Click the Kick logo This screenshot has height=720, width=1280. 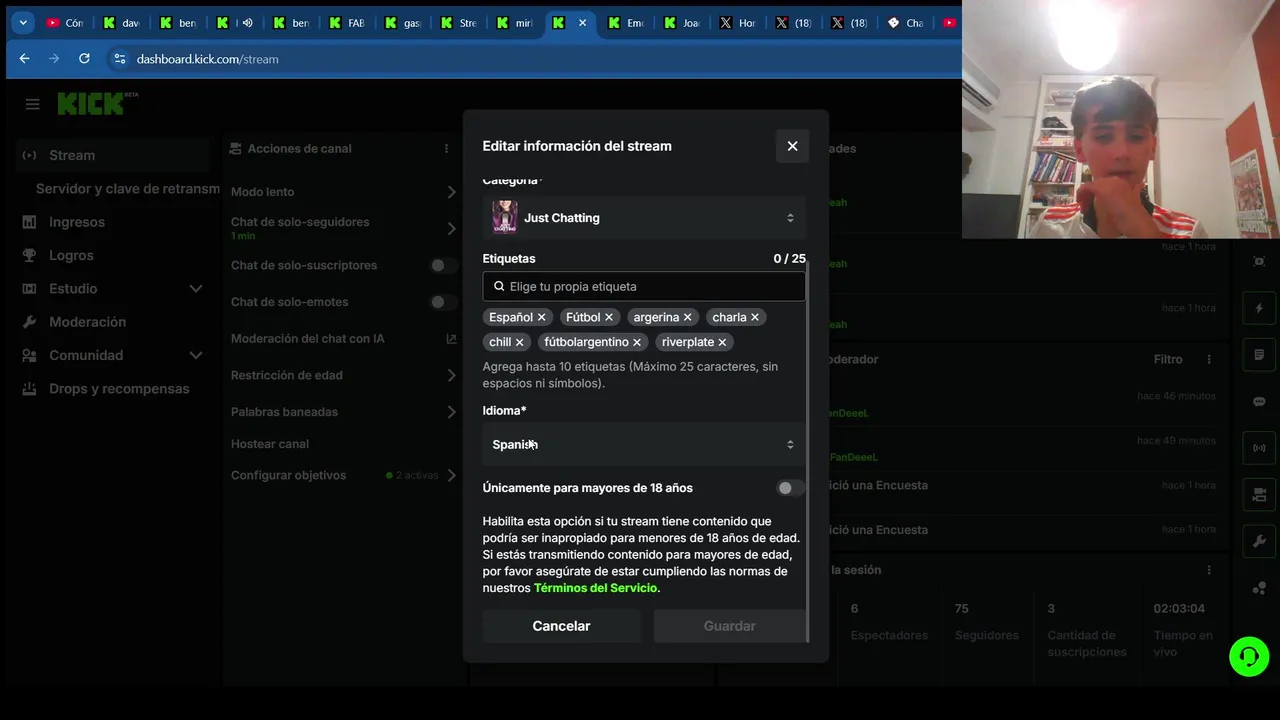pos(96,103)
